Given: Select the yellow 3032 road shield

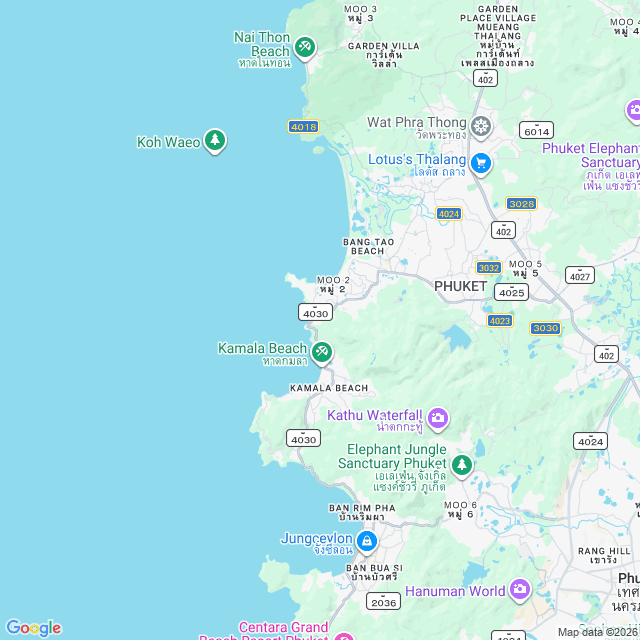Looking at the screenshot, I should (x=489, y=268).
